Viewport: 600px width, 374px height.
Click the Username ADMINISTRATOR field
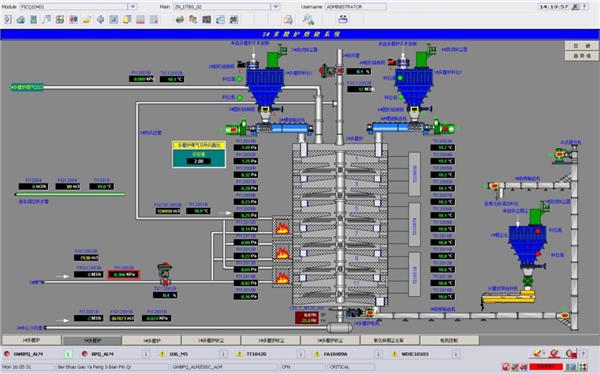point(355,7)
